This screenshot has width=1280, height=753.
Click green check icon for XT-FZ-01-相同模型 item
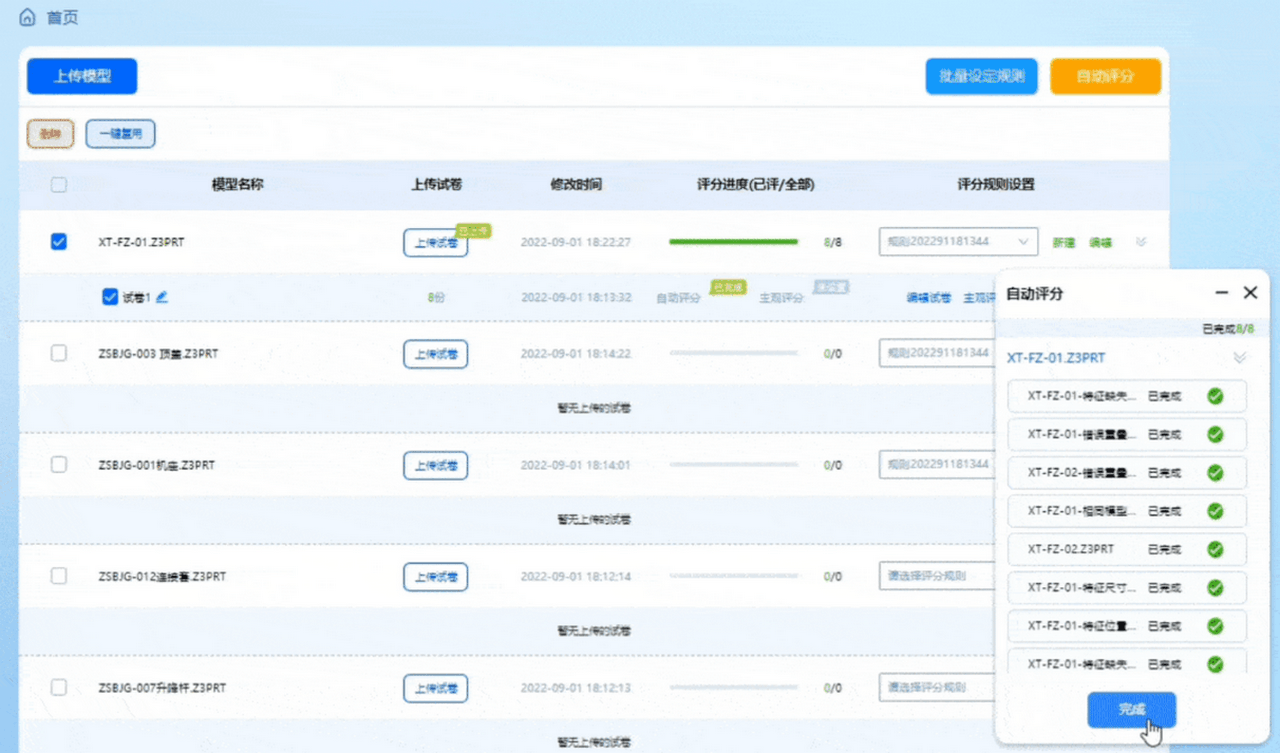(x=1215, y=510)
